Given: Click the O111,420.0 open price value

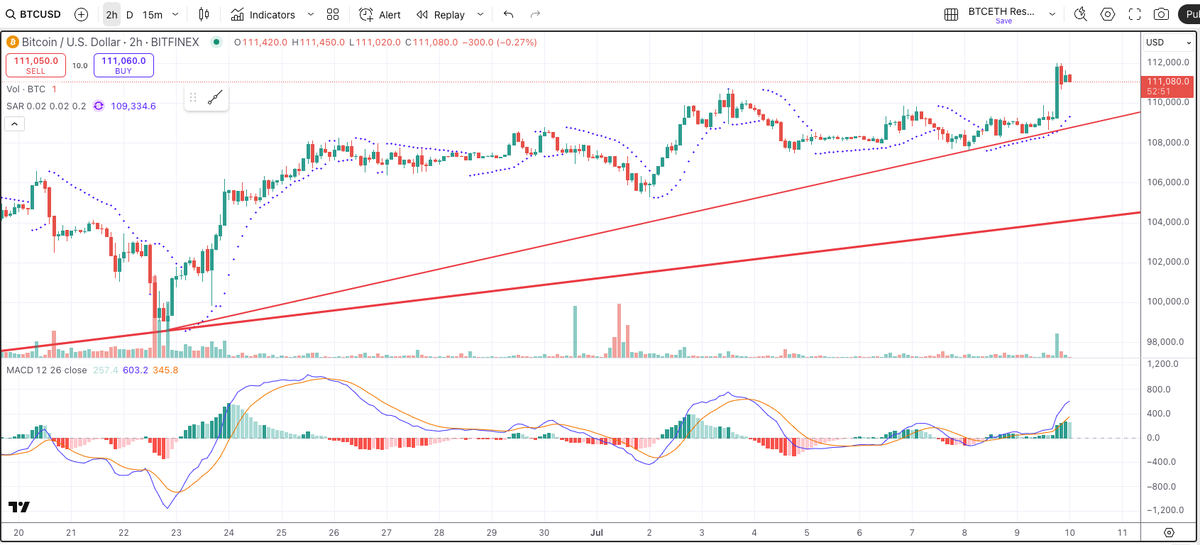Looking at the screenshot, I should point(261,43).
